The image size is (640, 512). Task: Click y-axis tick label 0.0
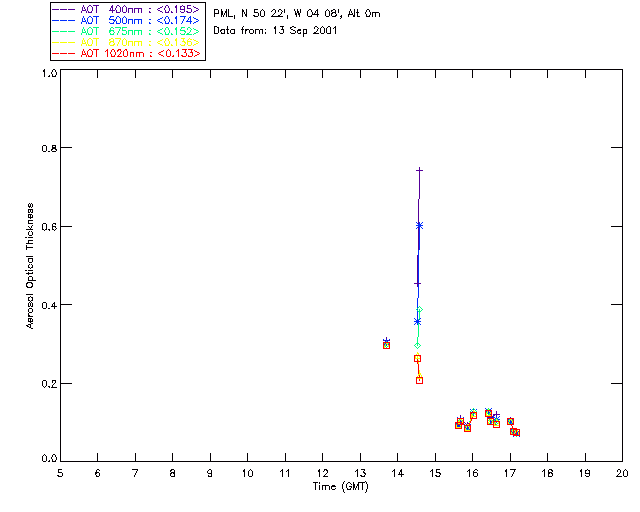[x=49, y=459]
